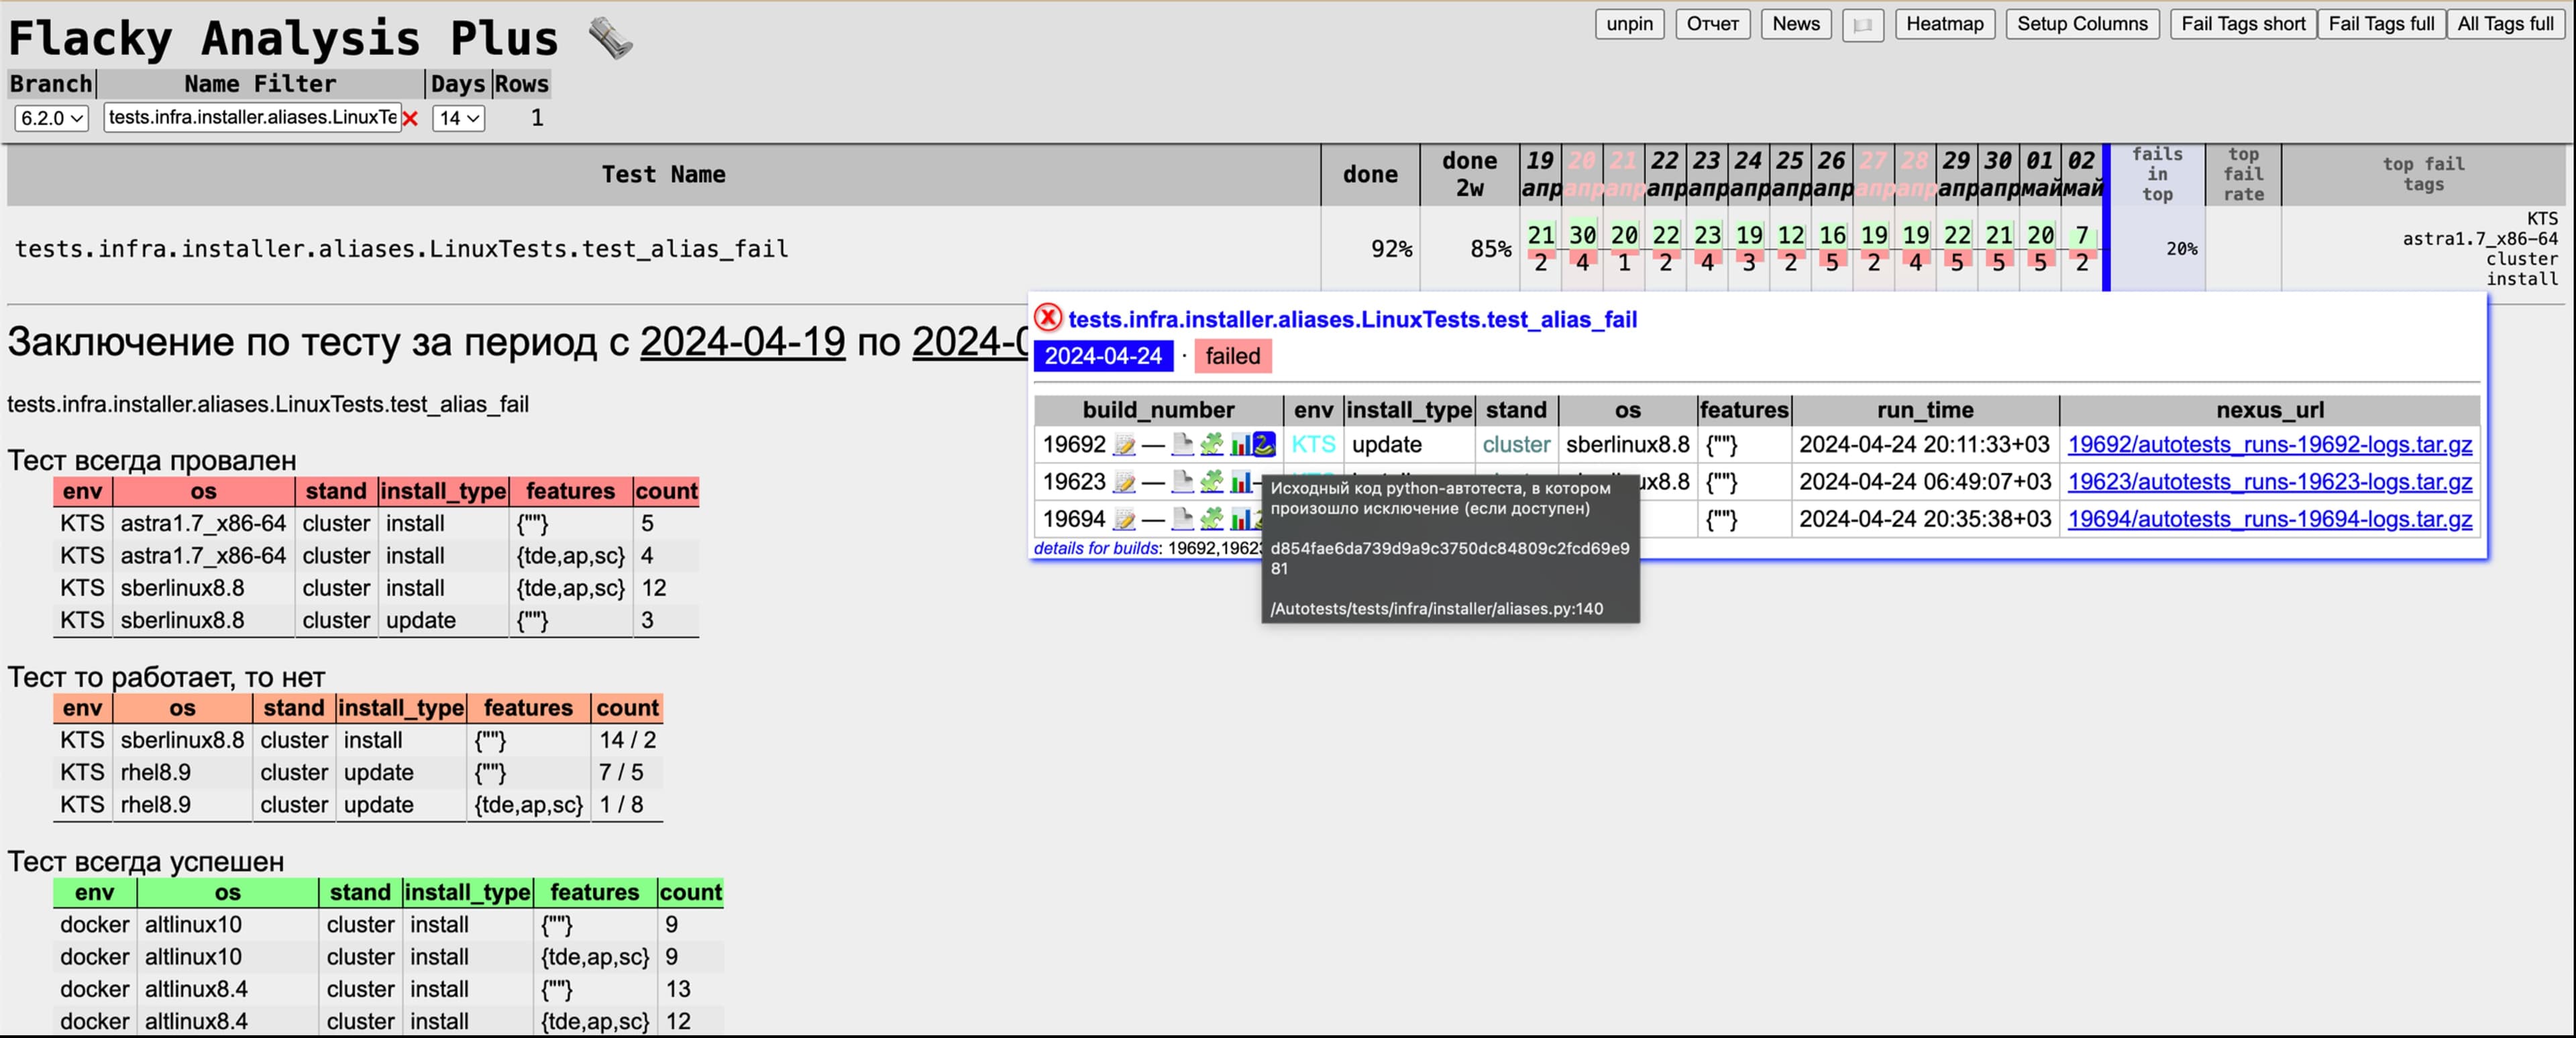Click into the Name Filter input field

click(x=252, y=118)
